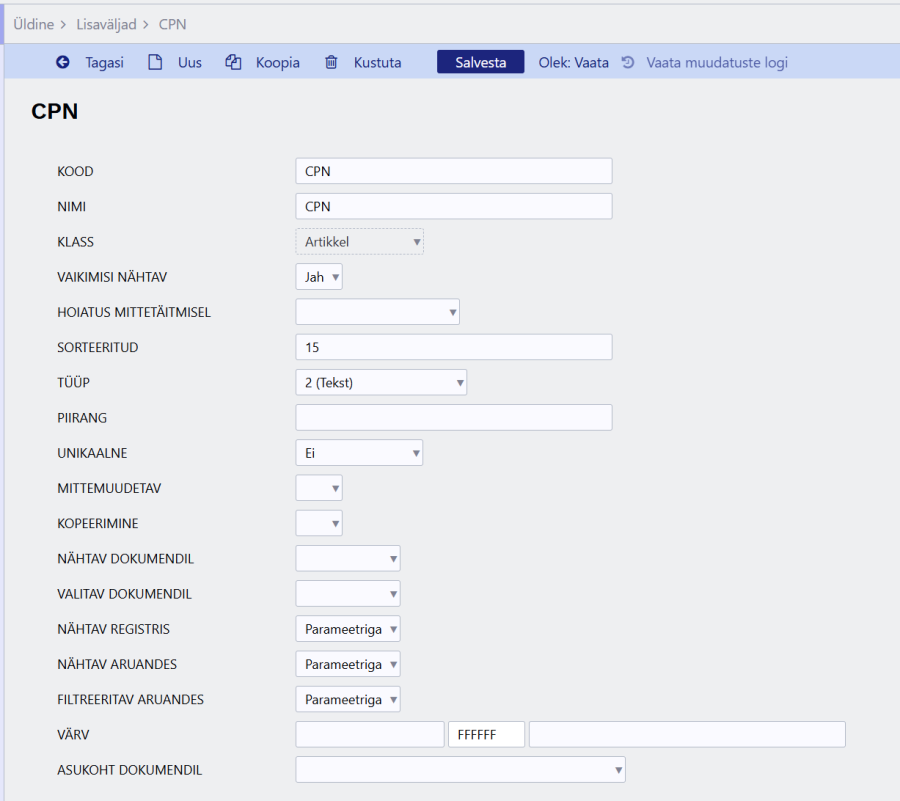Click the CPN page heading
Image resolution: width=900 pixels, height=801 pixels.
(x=55, y=111)
